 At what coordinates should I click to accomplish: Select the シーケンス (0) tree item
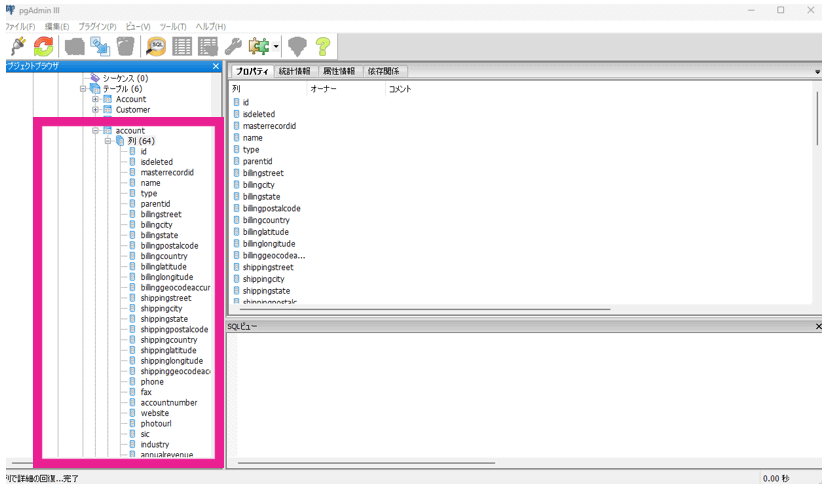[125, 78]
